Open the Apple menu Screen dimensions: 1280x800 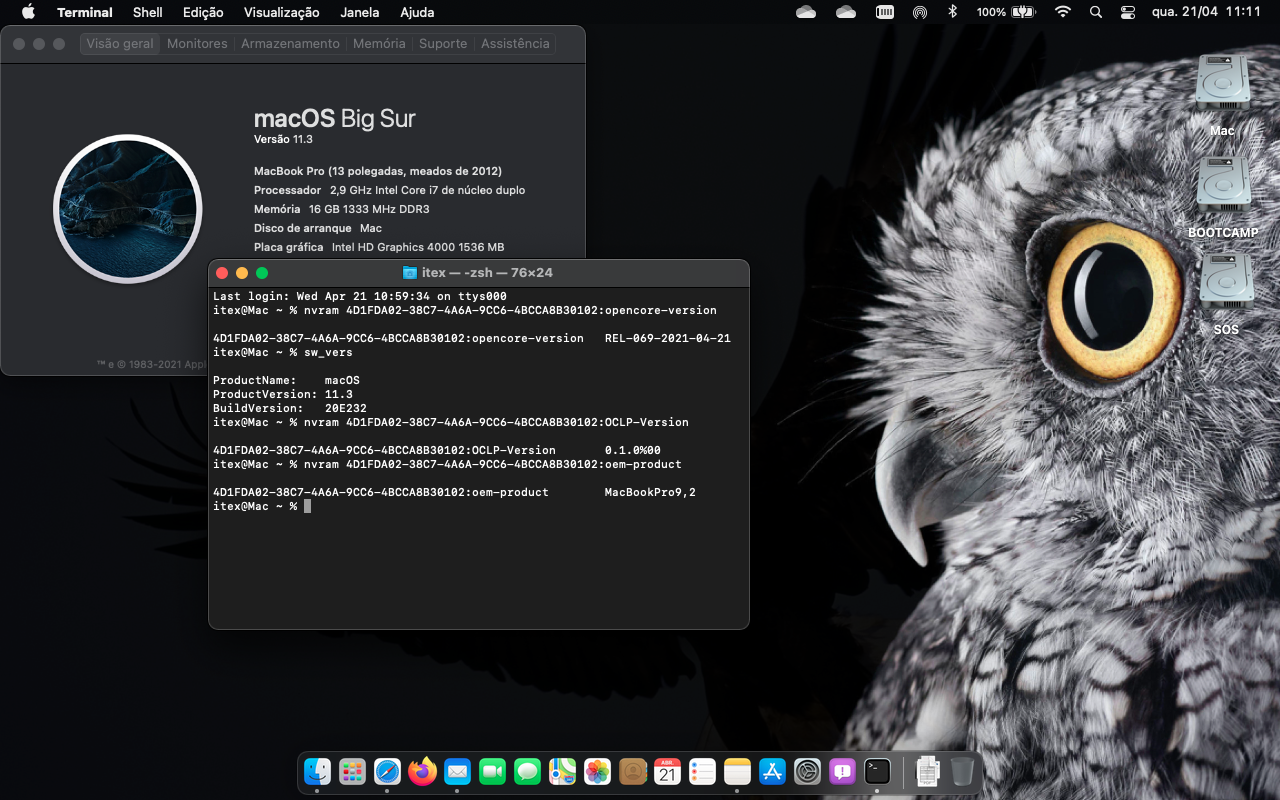[28, 12]
